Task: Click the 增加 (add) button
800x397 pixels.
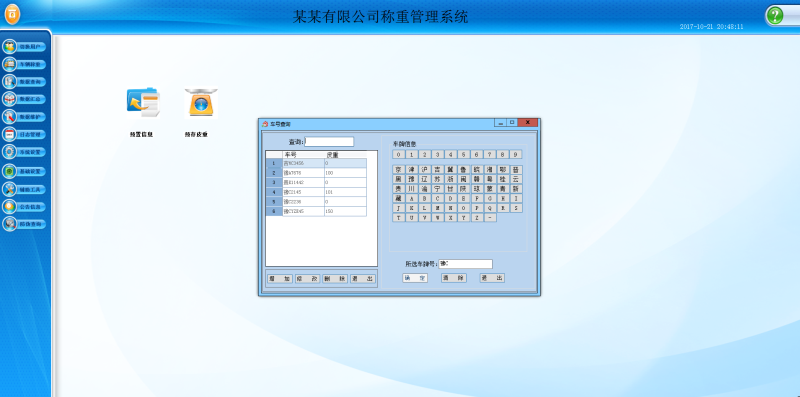Action: 280,279
